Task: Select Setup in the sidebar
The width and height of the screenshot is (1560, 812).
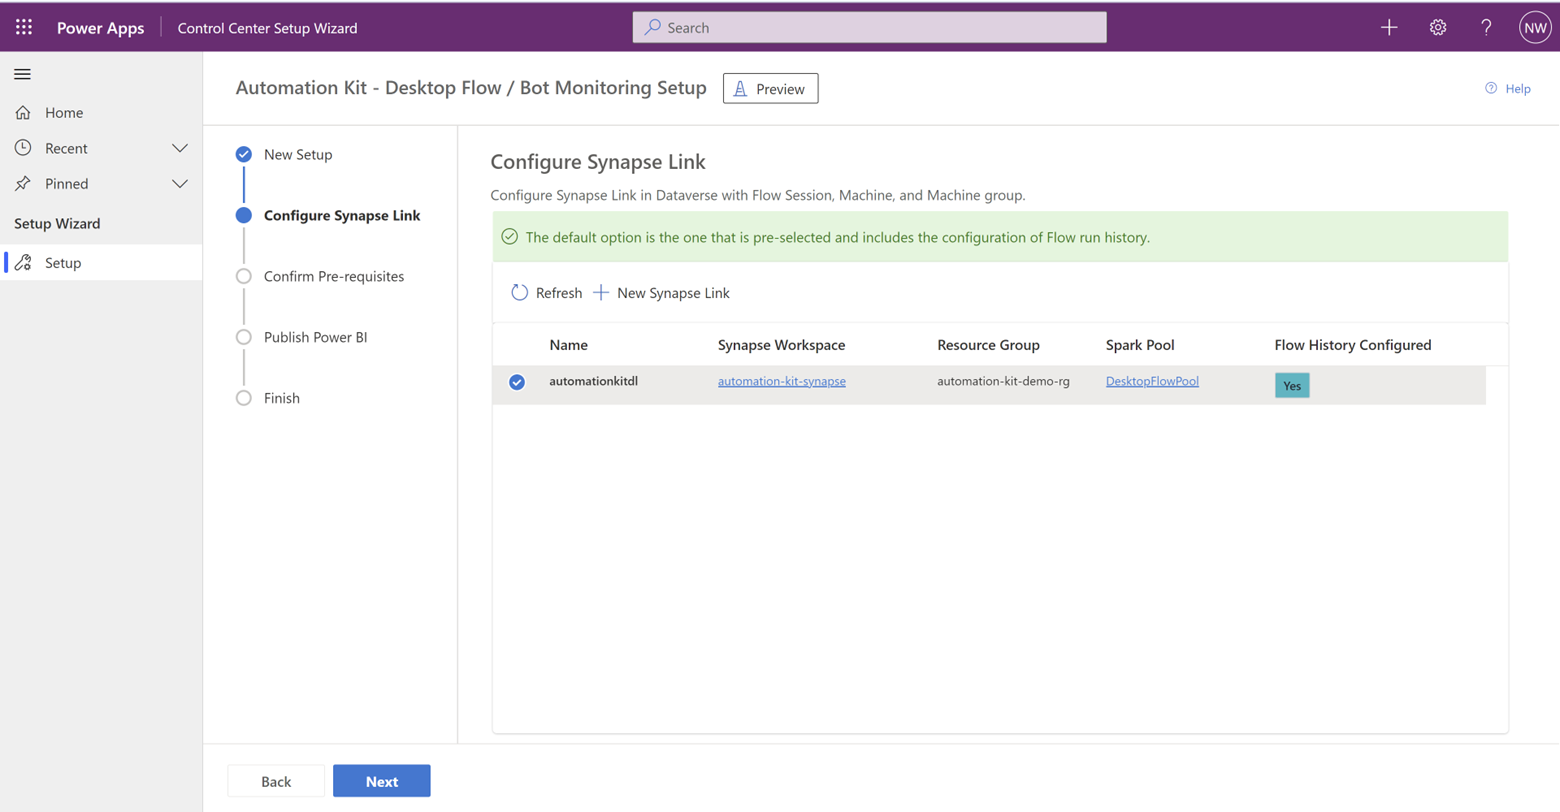Action: (101, 263)
